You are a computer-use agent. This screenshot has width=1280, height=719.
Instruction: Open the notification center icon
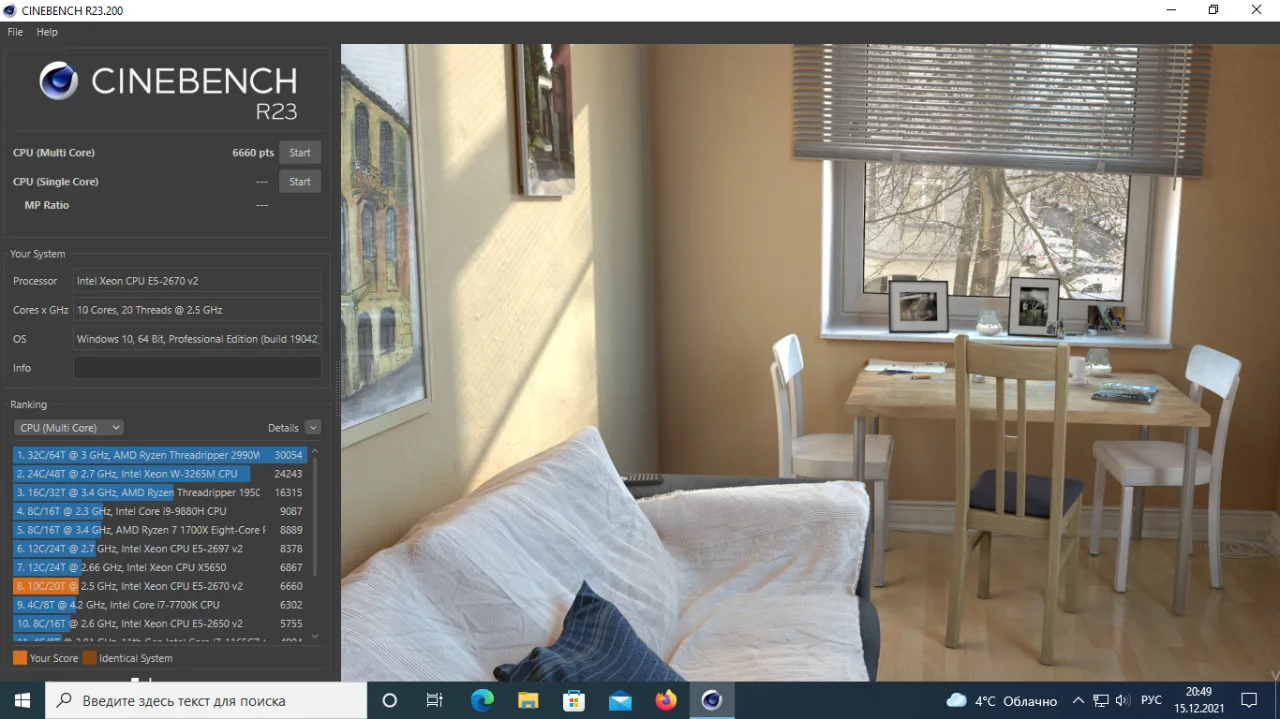coord(1249,700)
